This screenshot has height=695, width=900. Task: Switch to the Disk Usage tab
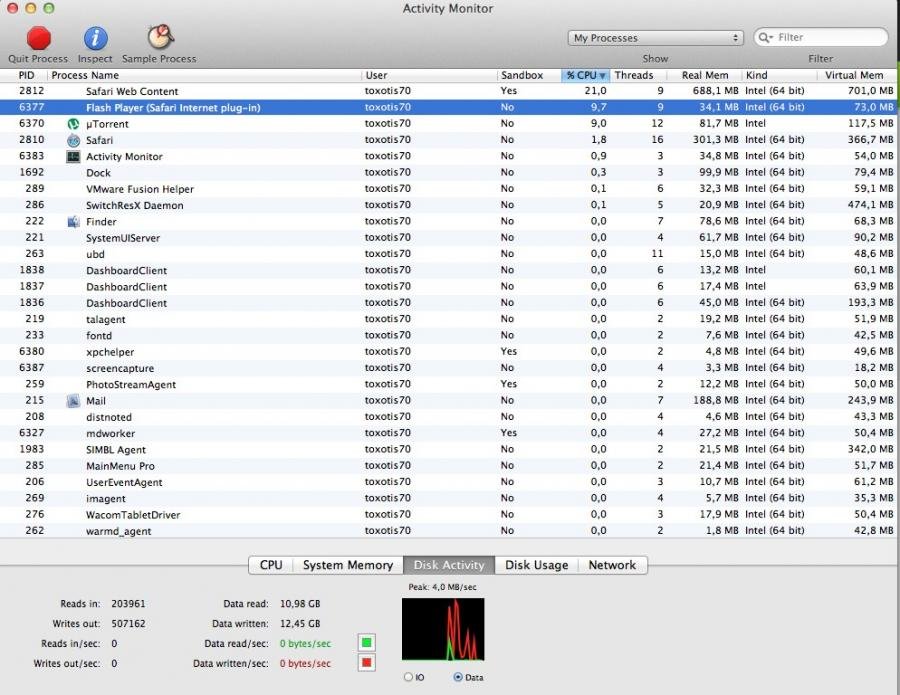(537, 565)
